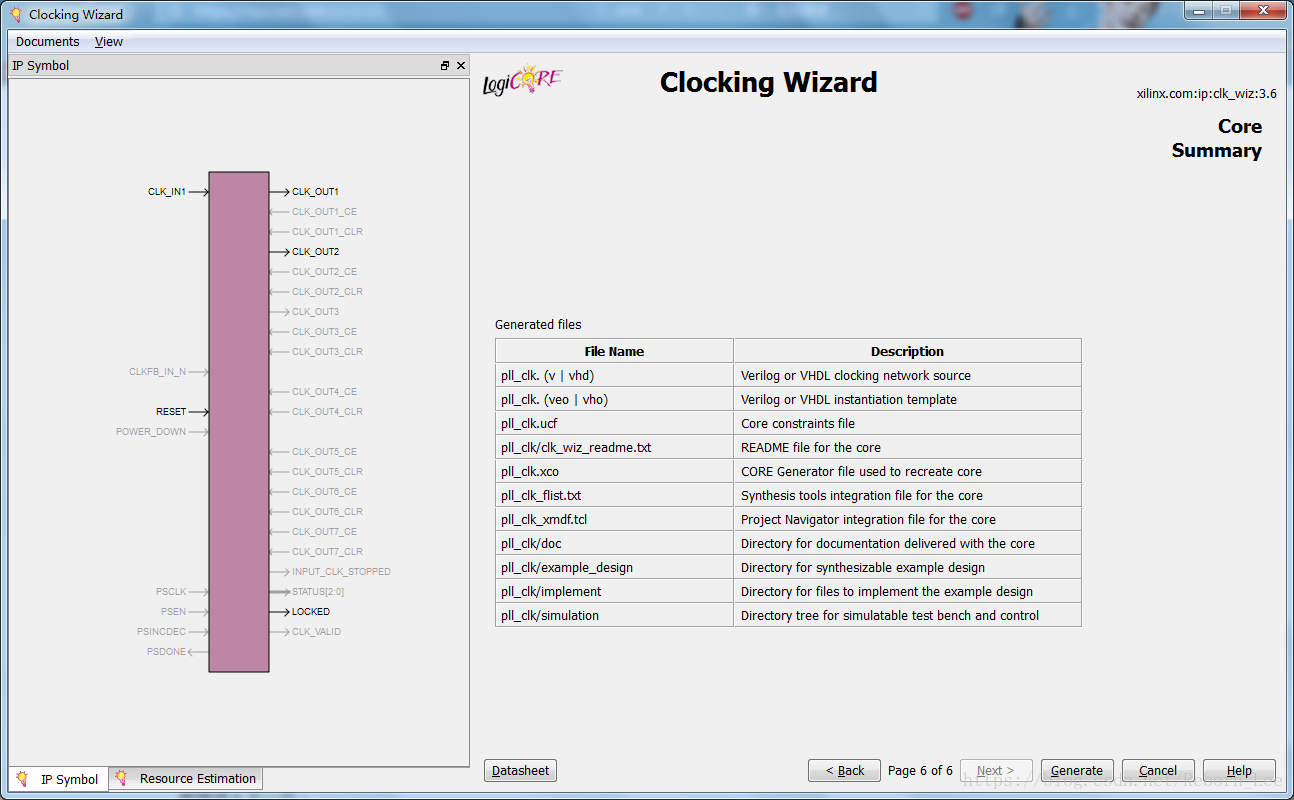Undock the IP Symbol panel
This screenshot has width=1294, height=800.
click(445, 65)
